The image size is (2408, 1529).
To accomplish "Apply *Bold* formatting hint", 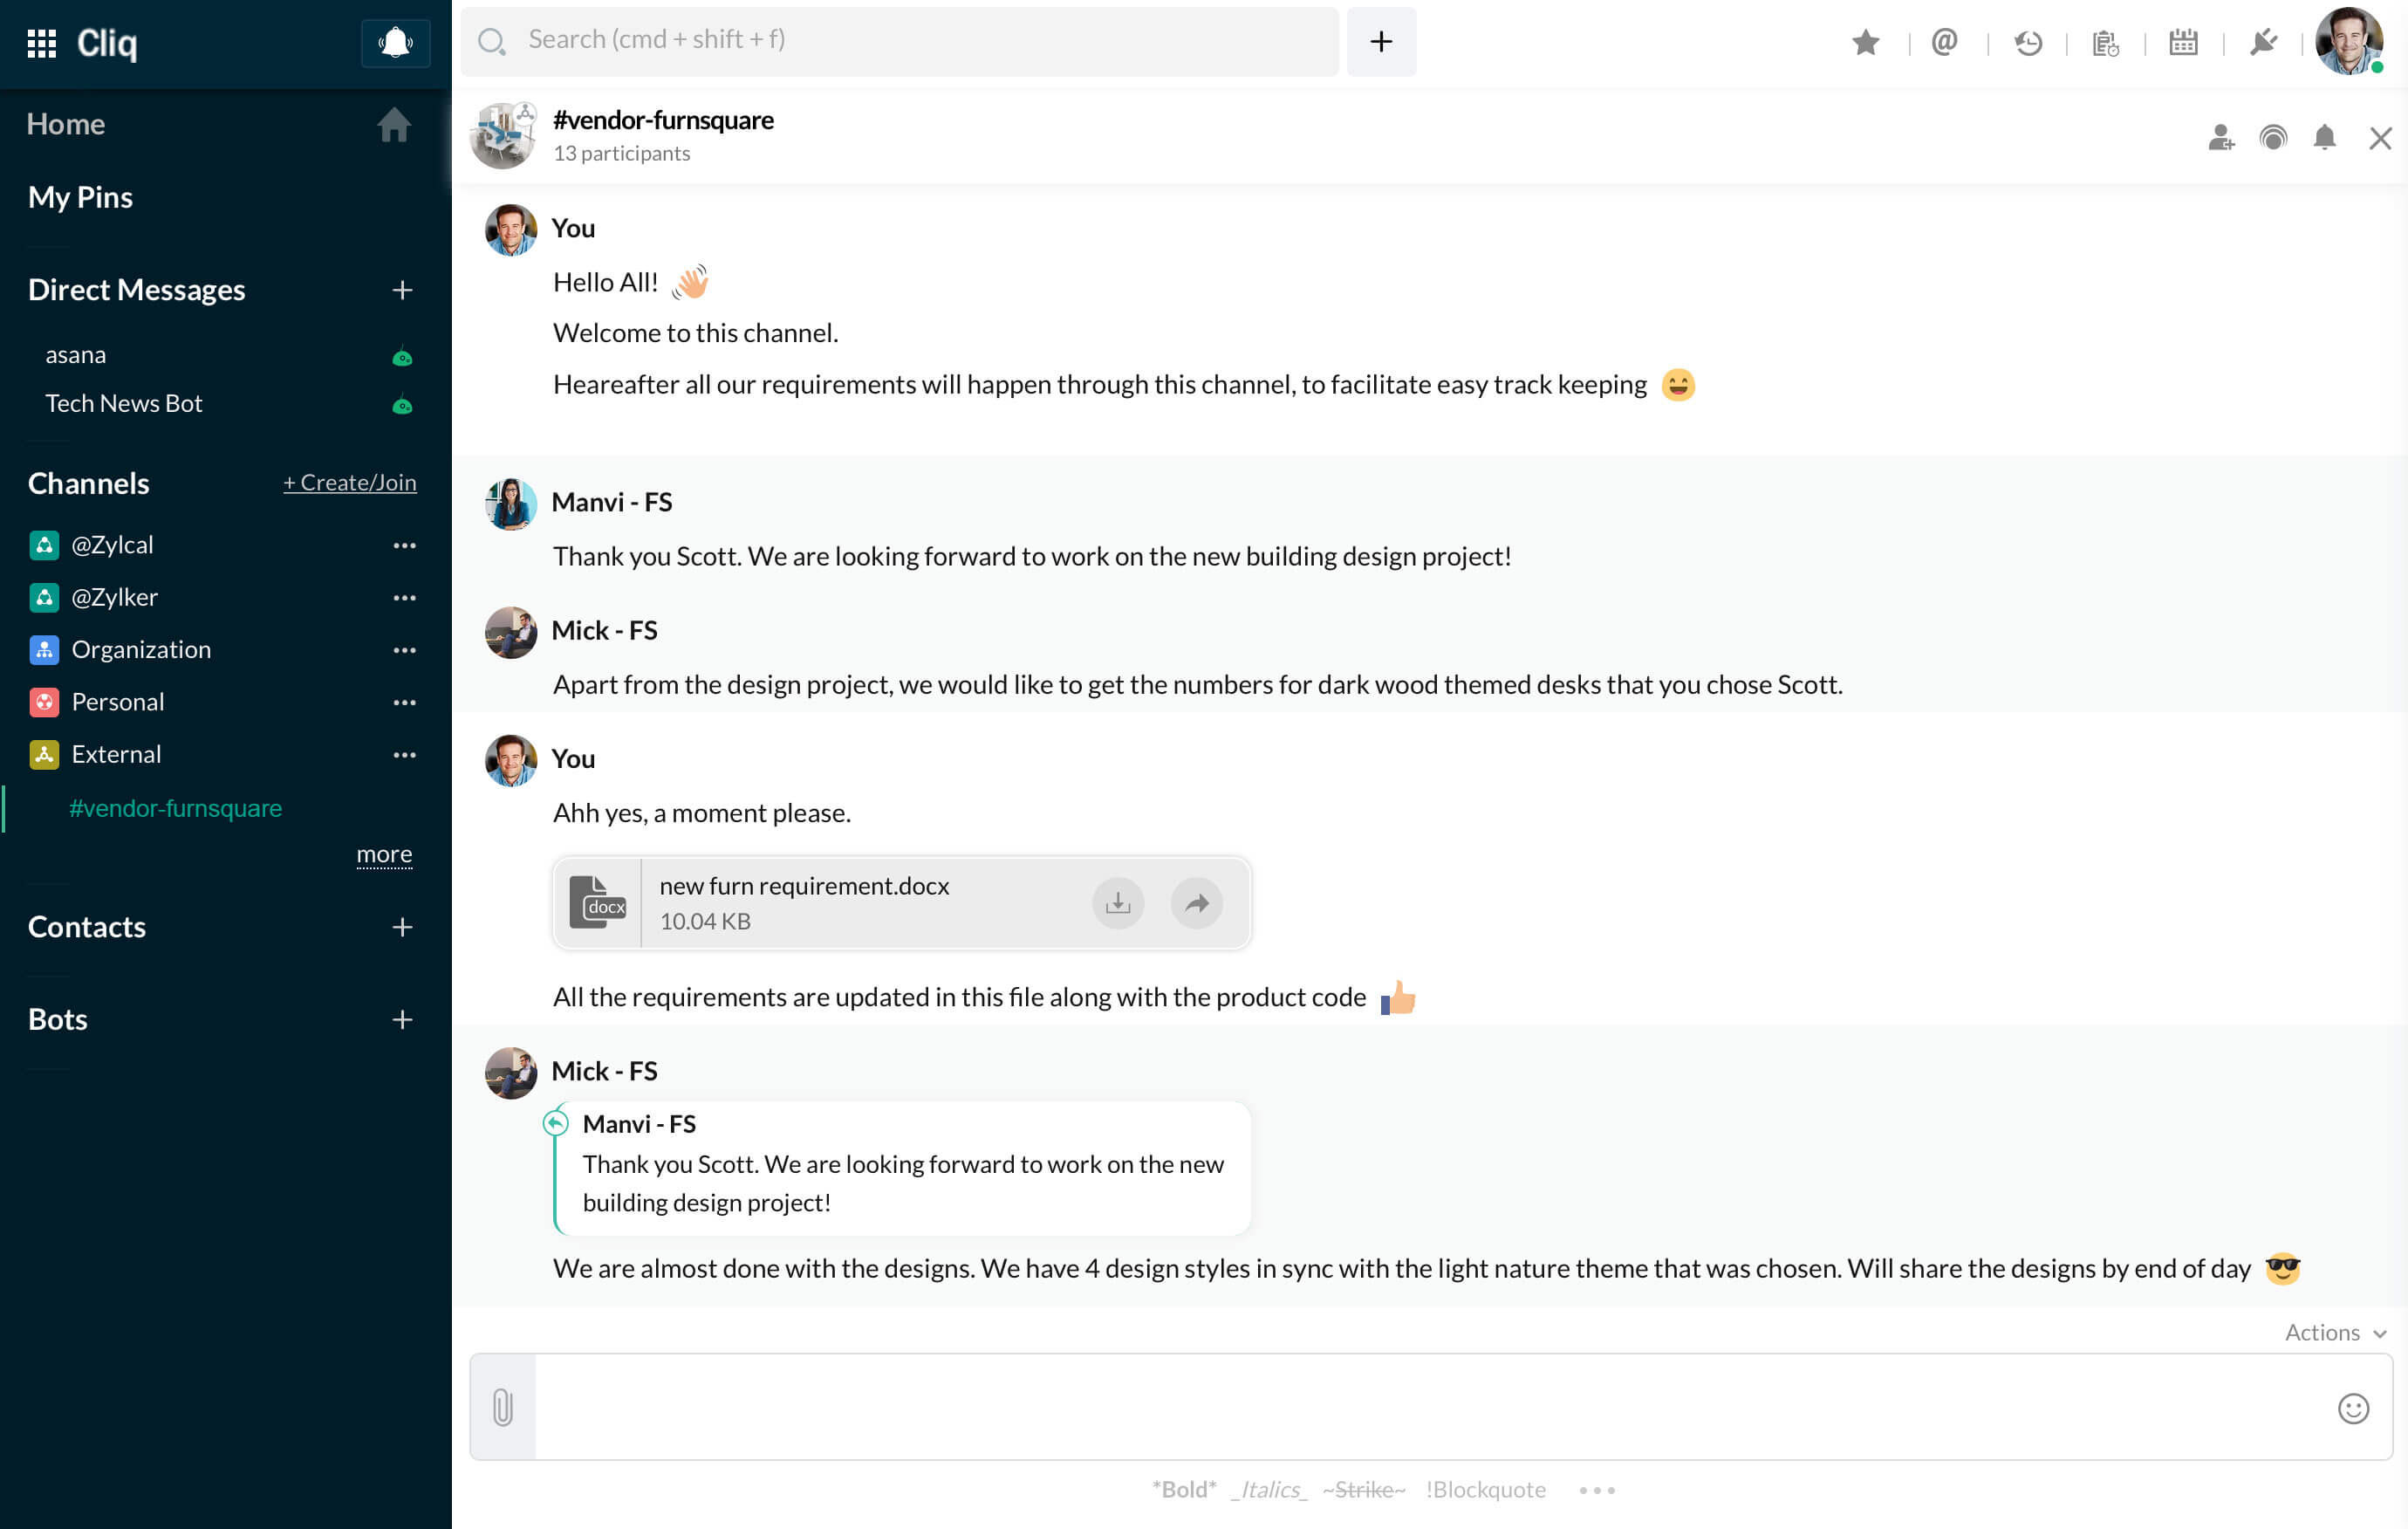I will click(1184, 1490).
